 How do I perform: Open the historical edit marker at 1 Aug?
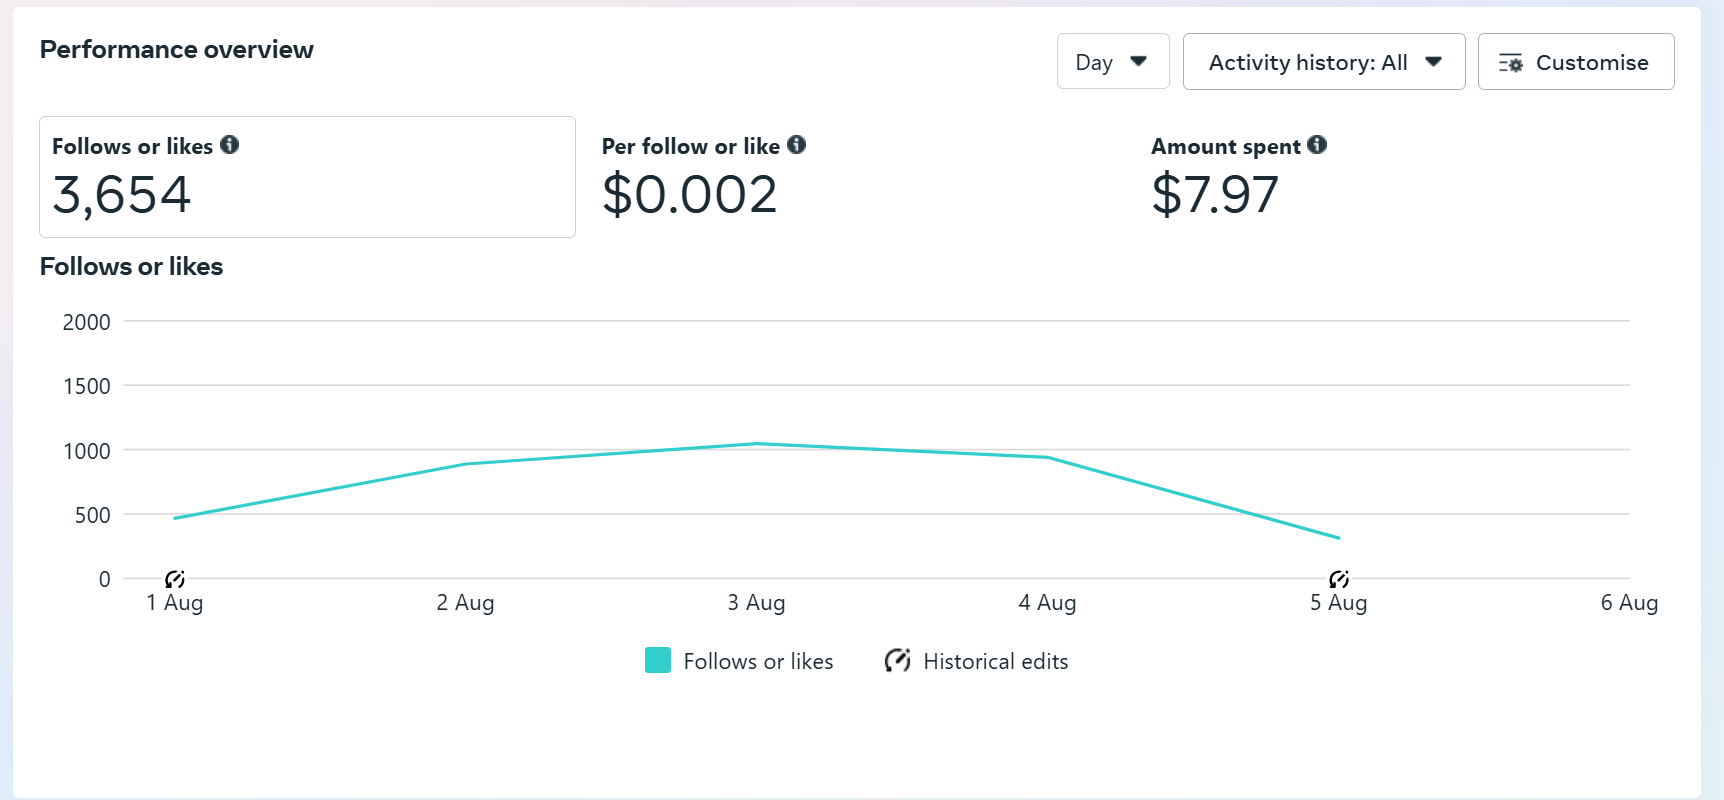click(x=175, y=579)
